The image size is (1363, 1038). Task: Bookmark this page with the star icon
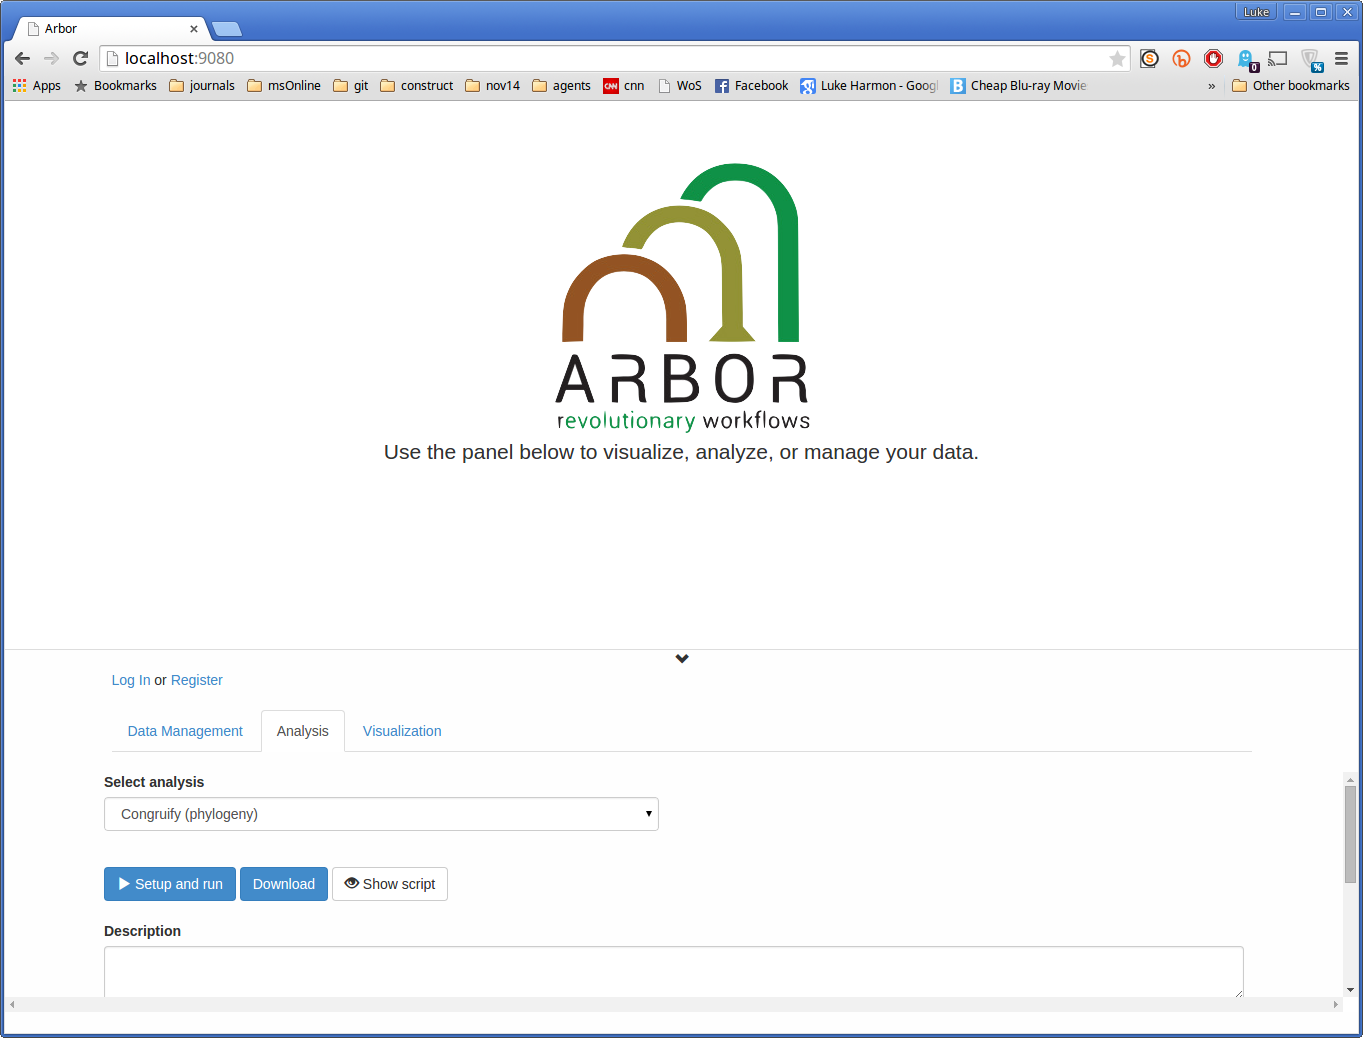pos(1117,59)
